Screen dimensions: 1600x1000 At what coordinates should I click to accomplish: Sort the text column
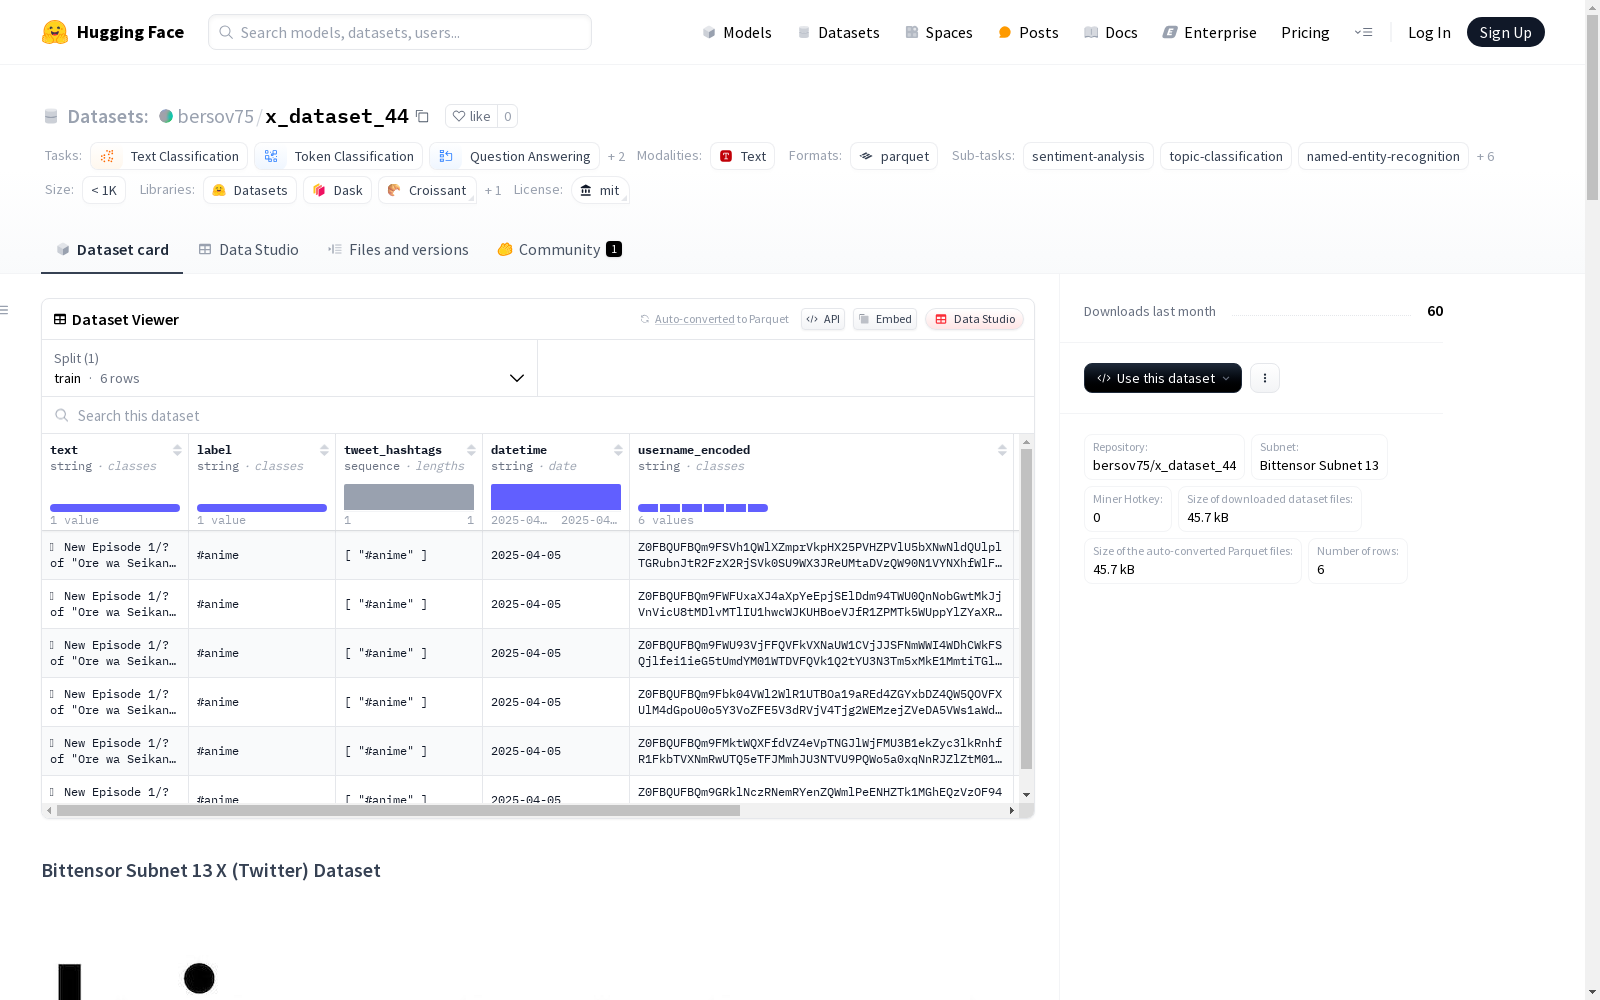177,450
